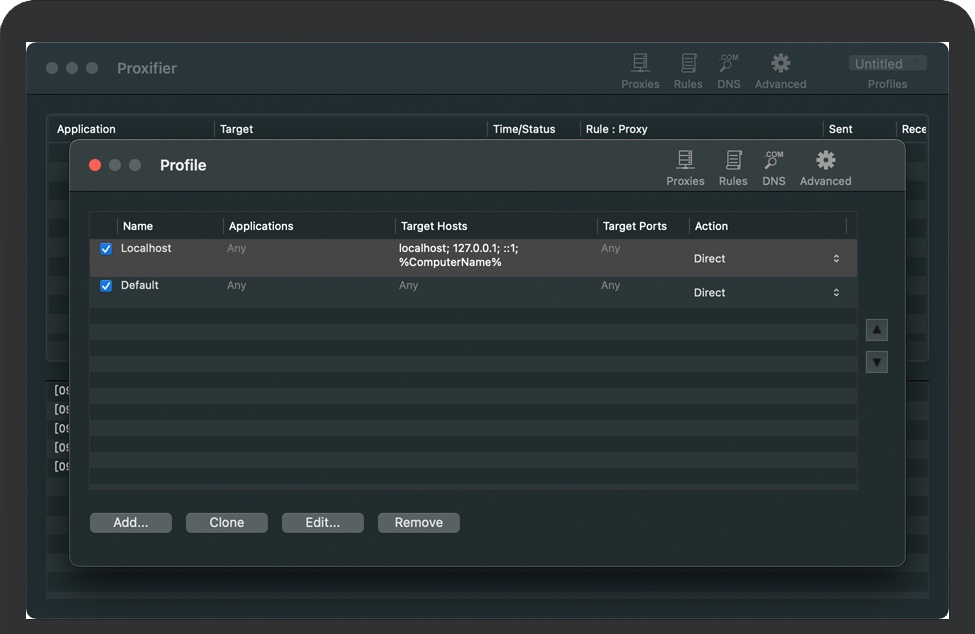The height and width of the screenshot is (634, 975).
Task: Move selected rule up with arrow button
Action: click(877, 330)
